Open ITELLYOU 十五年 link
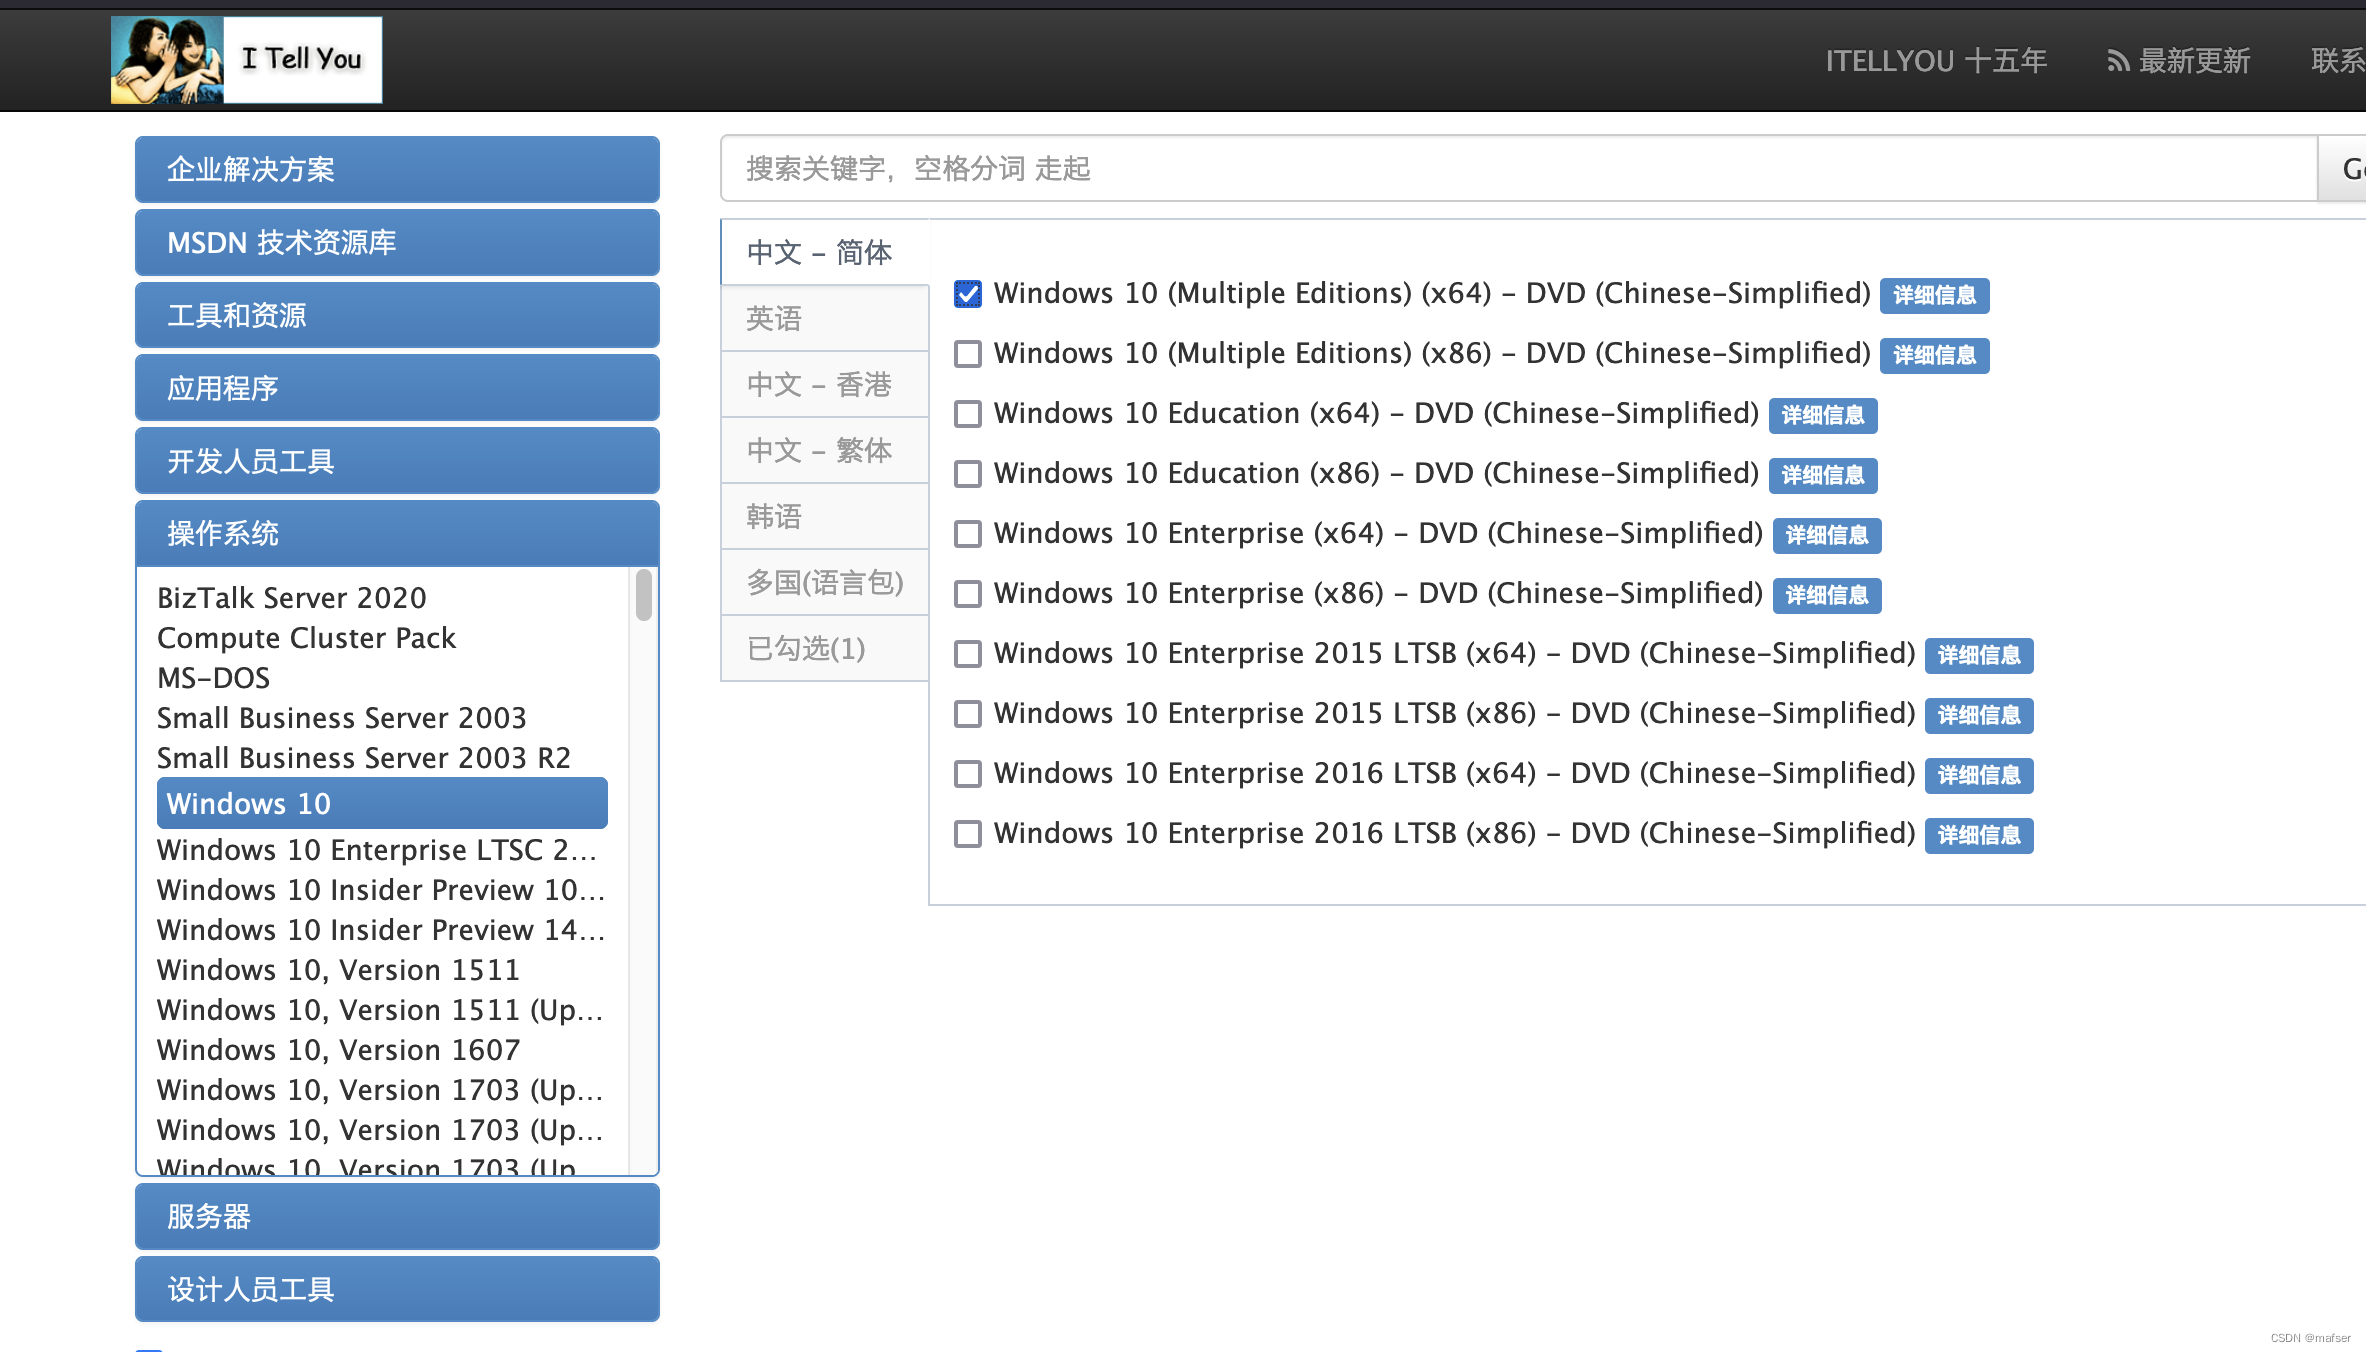2366x1352 pixels. tap(1936, 61)
